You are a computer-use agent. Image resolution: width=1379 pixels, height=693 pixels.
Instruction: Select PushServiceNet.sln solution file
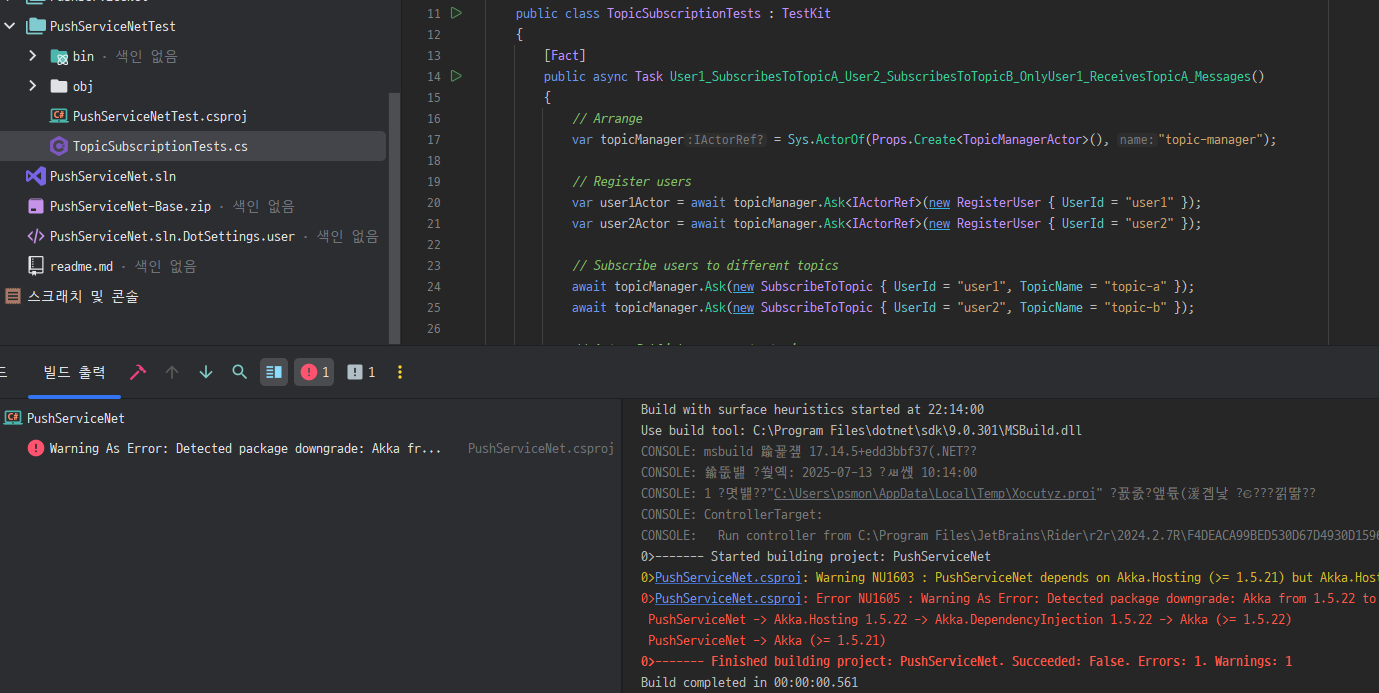[112, 176]
